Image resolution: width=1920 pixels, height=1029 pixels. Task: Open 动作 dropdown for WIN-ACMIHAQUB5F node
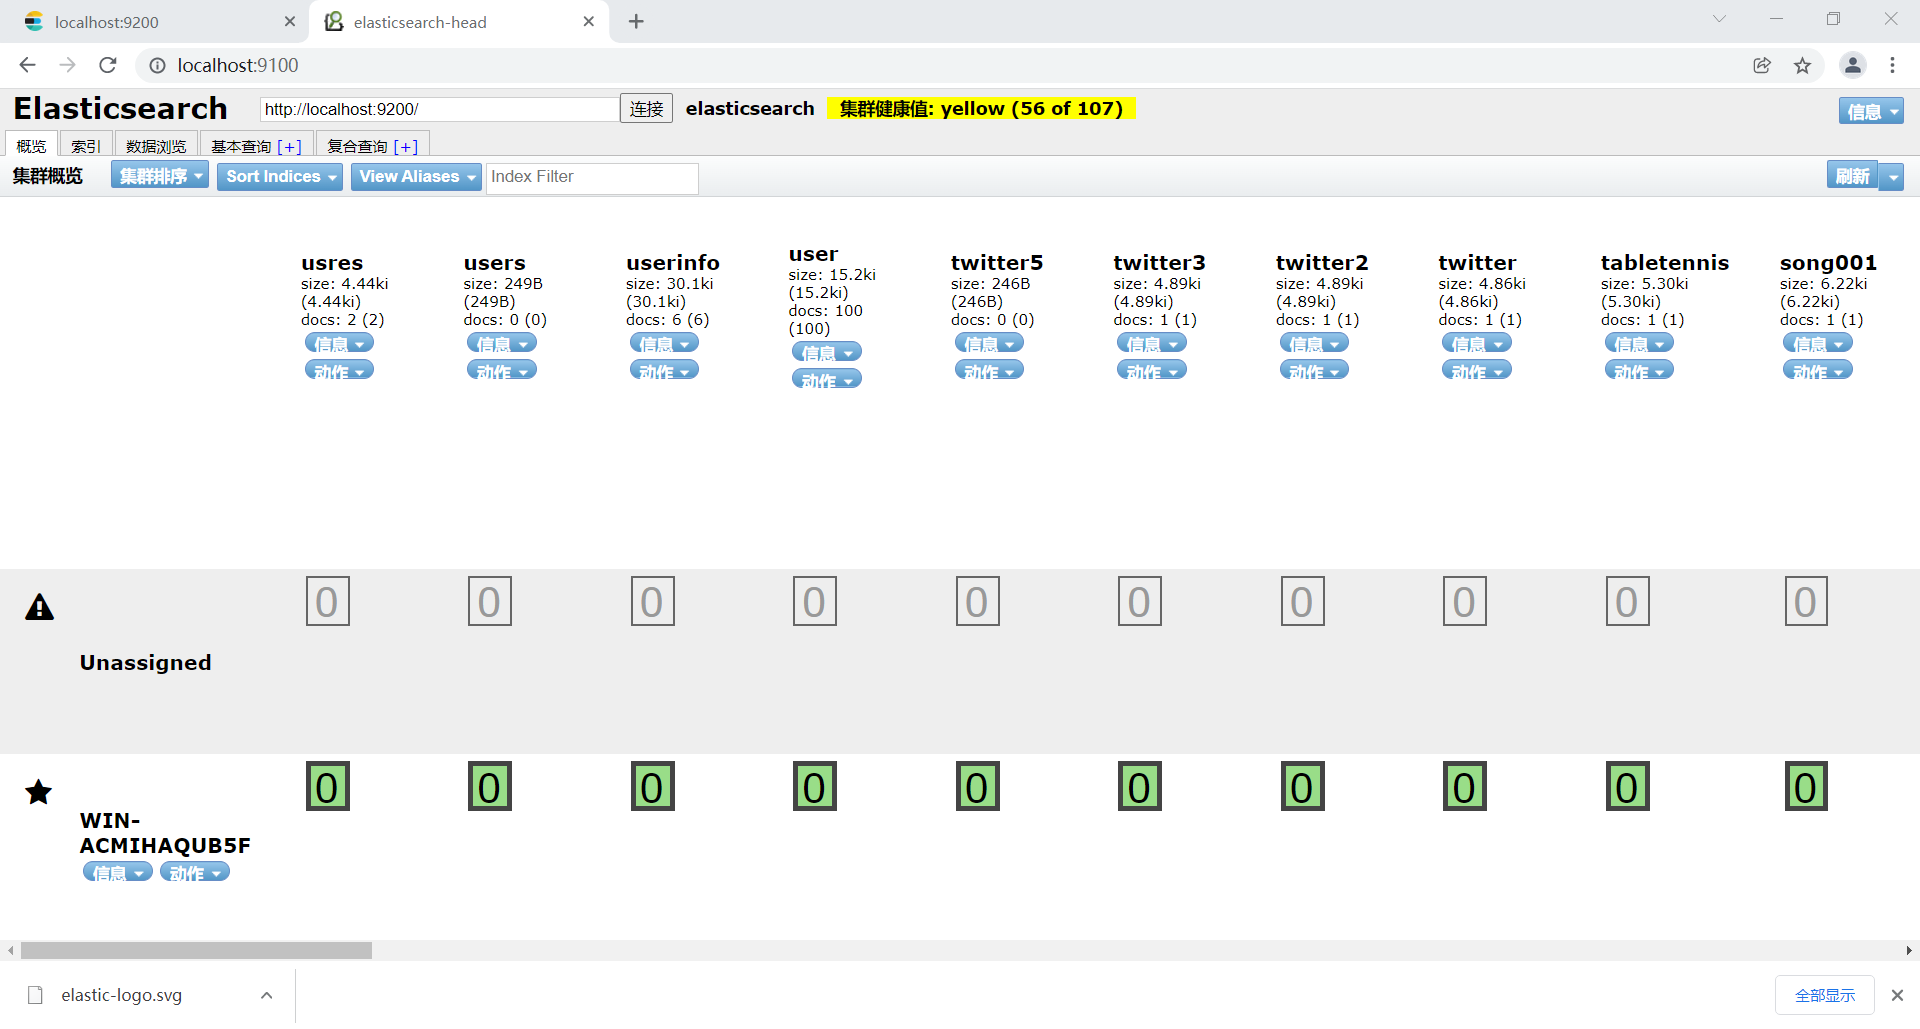[x=195, y=872]
